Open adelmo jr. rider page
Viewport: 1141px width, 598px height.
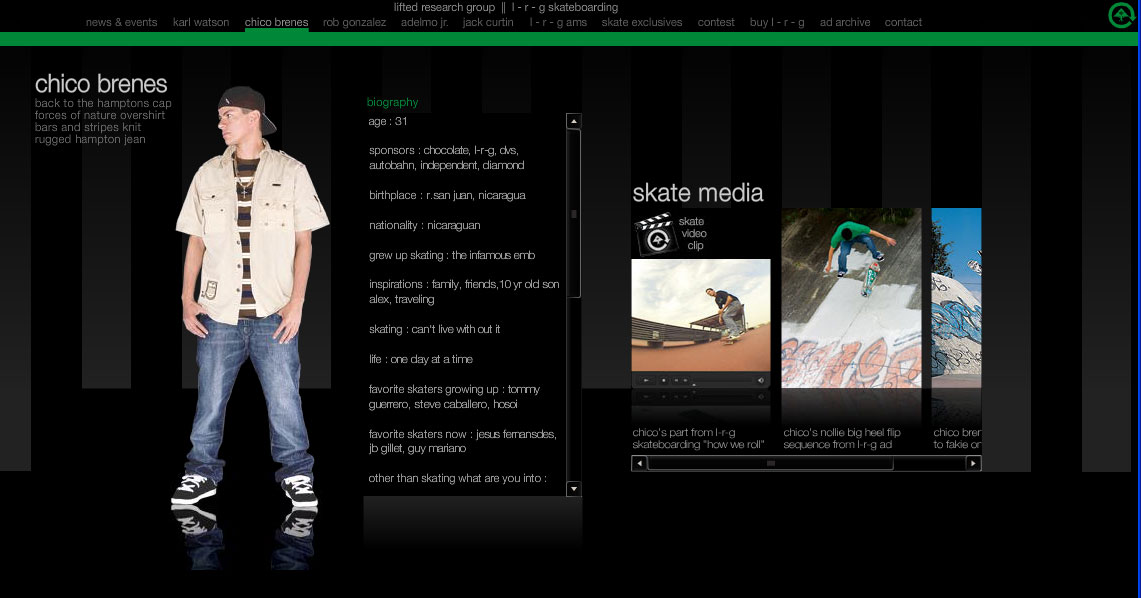tap(424, 23)
